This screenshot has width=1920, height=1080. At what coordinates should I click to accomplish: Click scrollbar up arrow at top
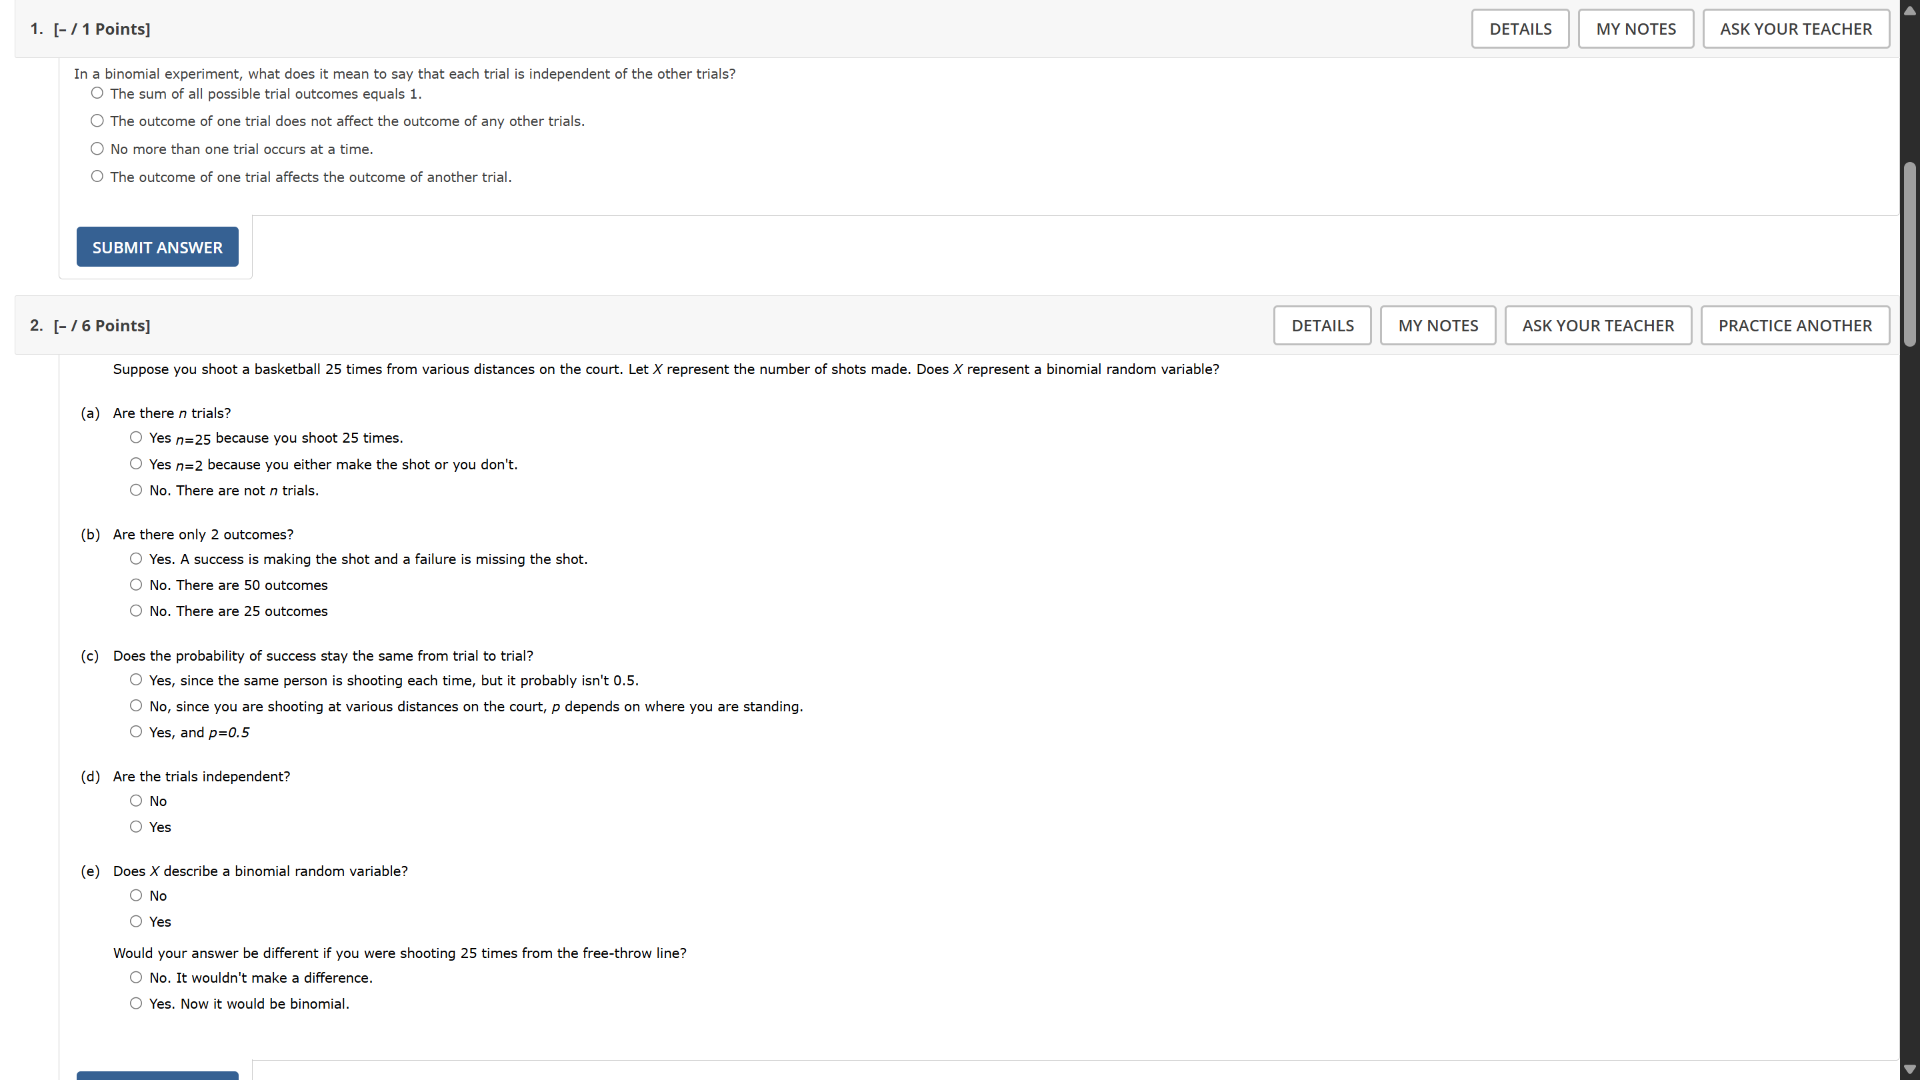point(1910,10)
